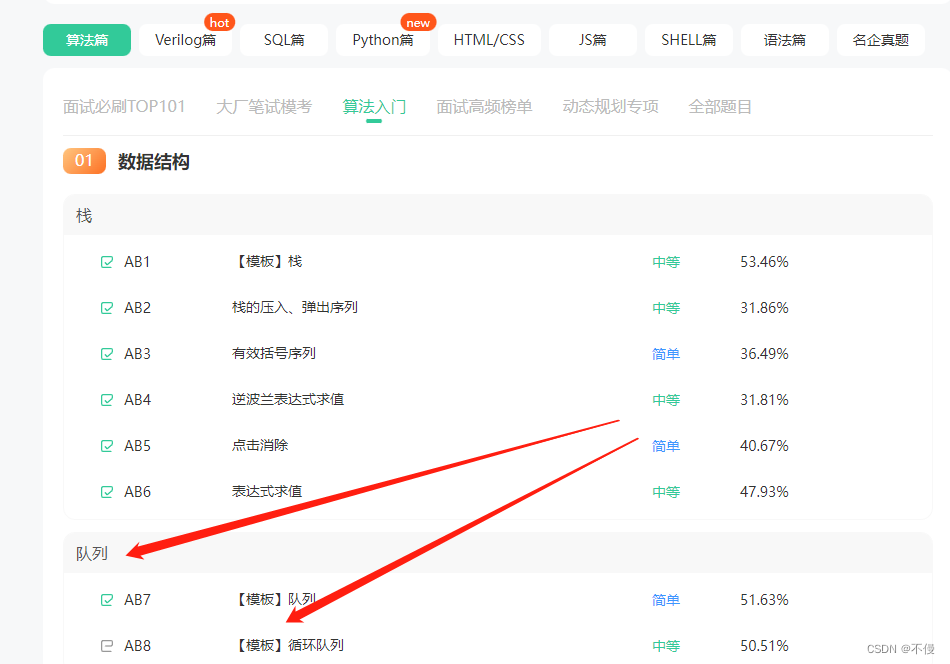
Task: Click problem ID AB4
Action: (x=138, y=400)
